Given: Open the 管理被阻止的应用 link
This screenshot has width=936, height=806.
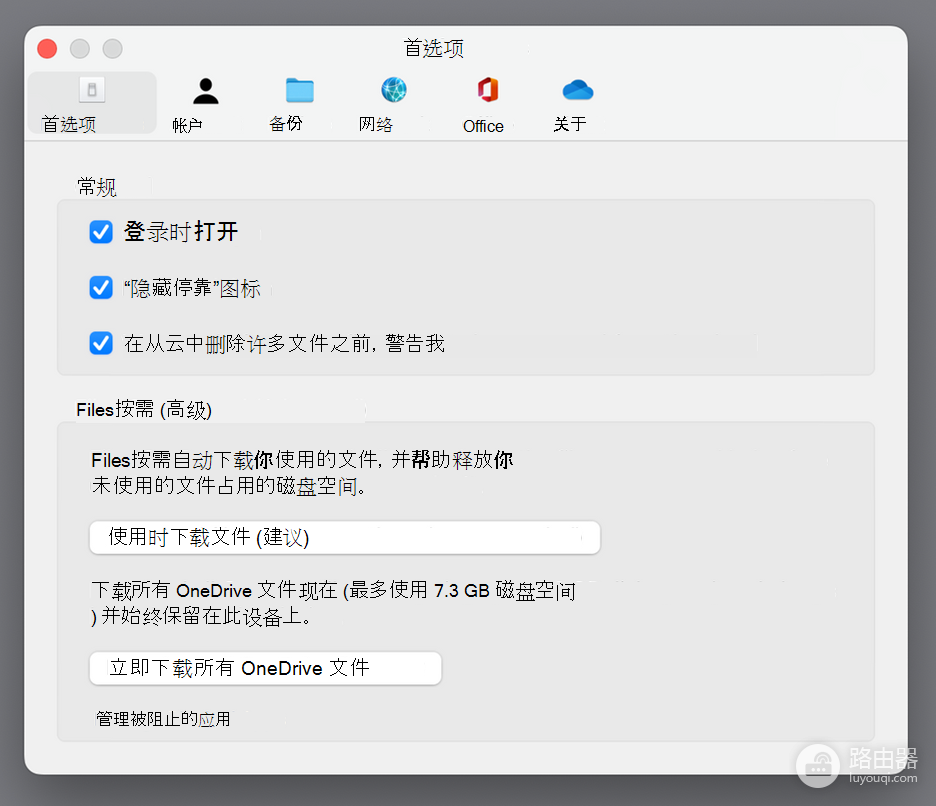Looking at the screenshot, I should point(163,719).
